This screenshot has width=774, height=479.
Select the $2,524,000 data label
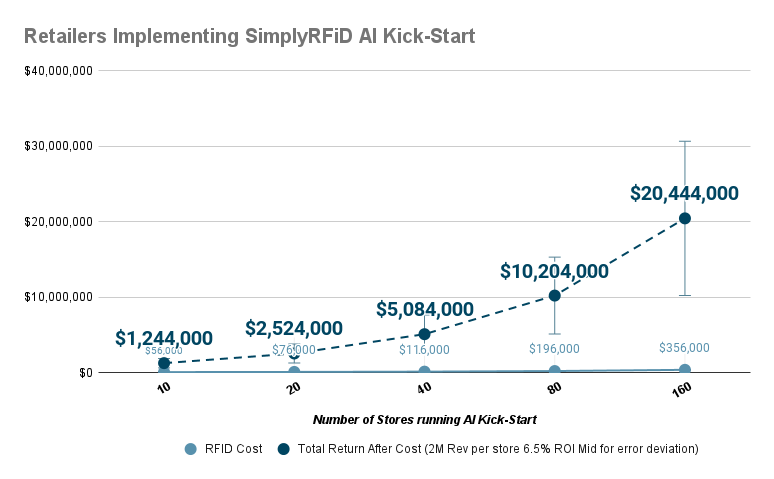294,329
